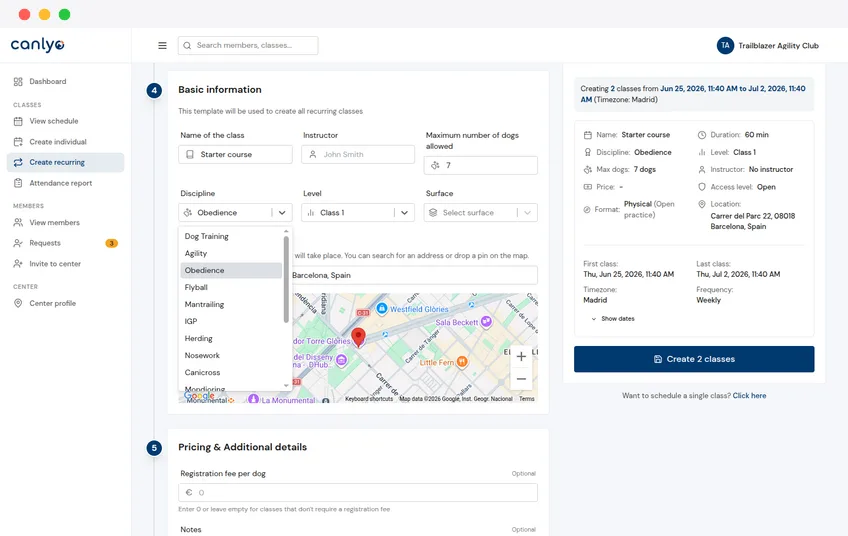
Task: Open the Level dropdown
Action: (358, 213)
